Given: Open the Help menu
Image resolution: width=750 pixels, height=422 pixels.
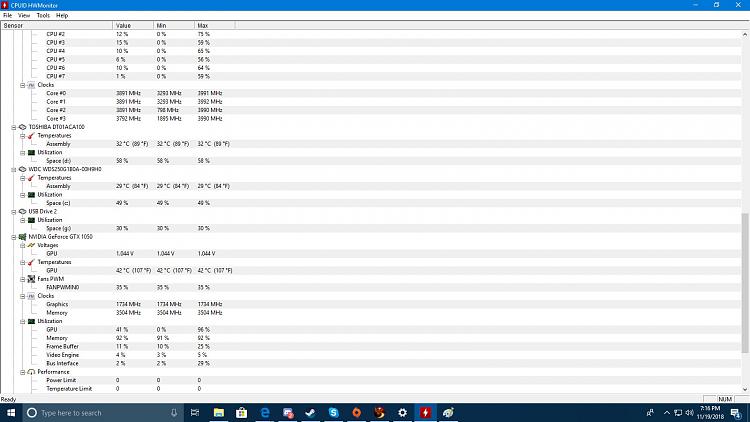Looking at the screenshot, I should [62, 15].
